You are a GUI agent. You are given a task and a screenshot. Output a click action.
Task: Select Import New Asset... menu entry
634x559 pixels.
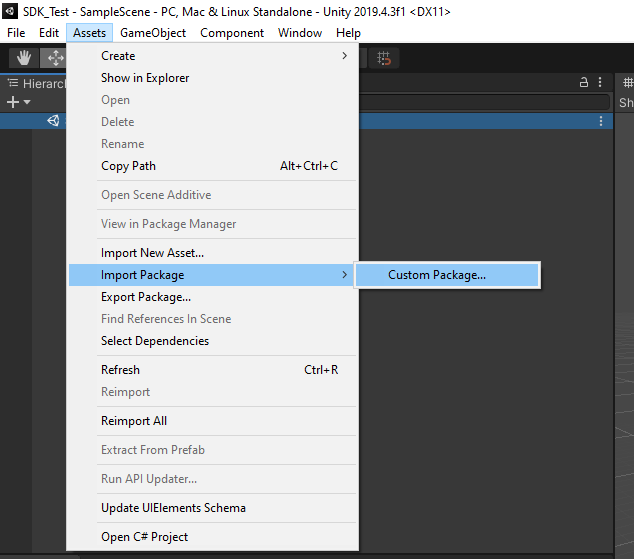152,253
